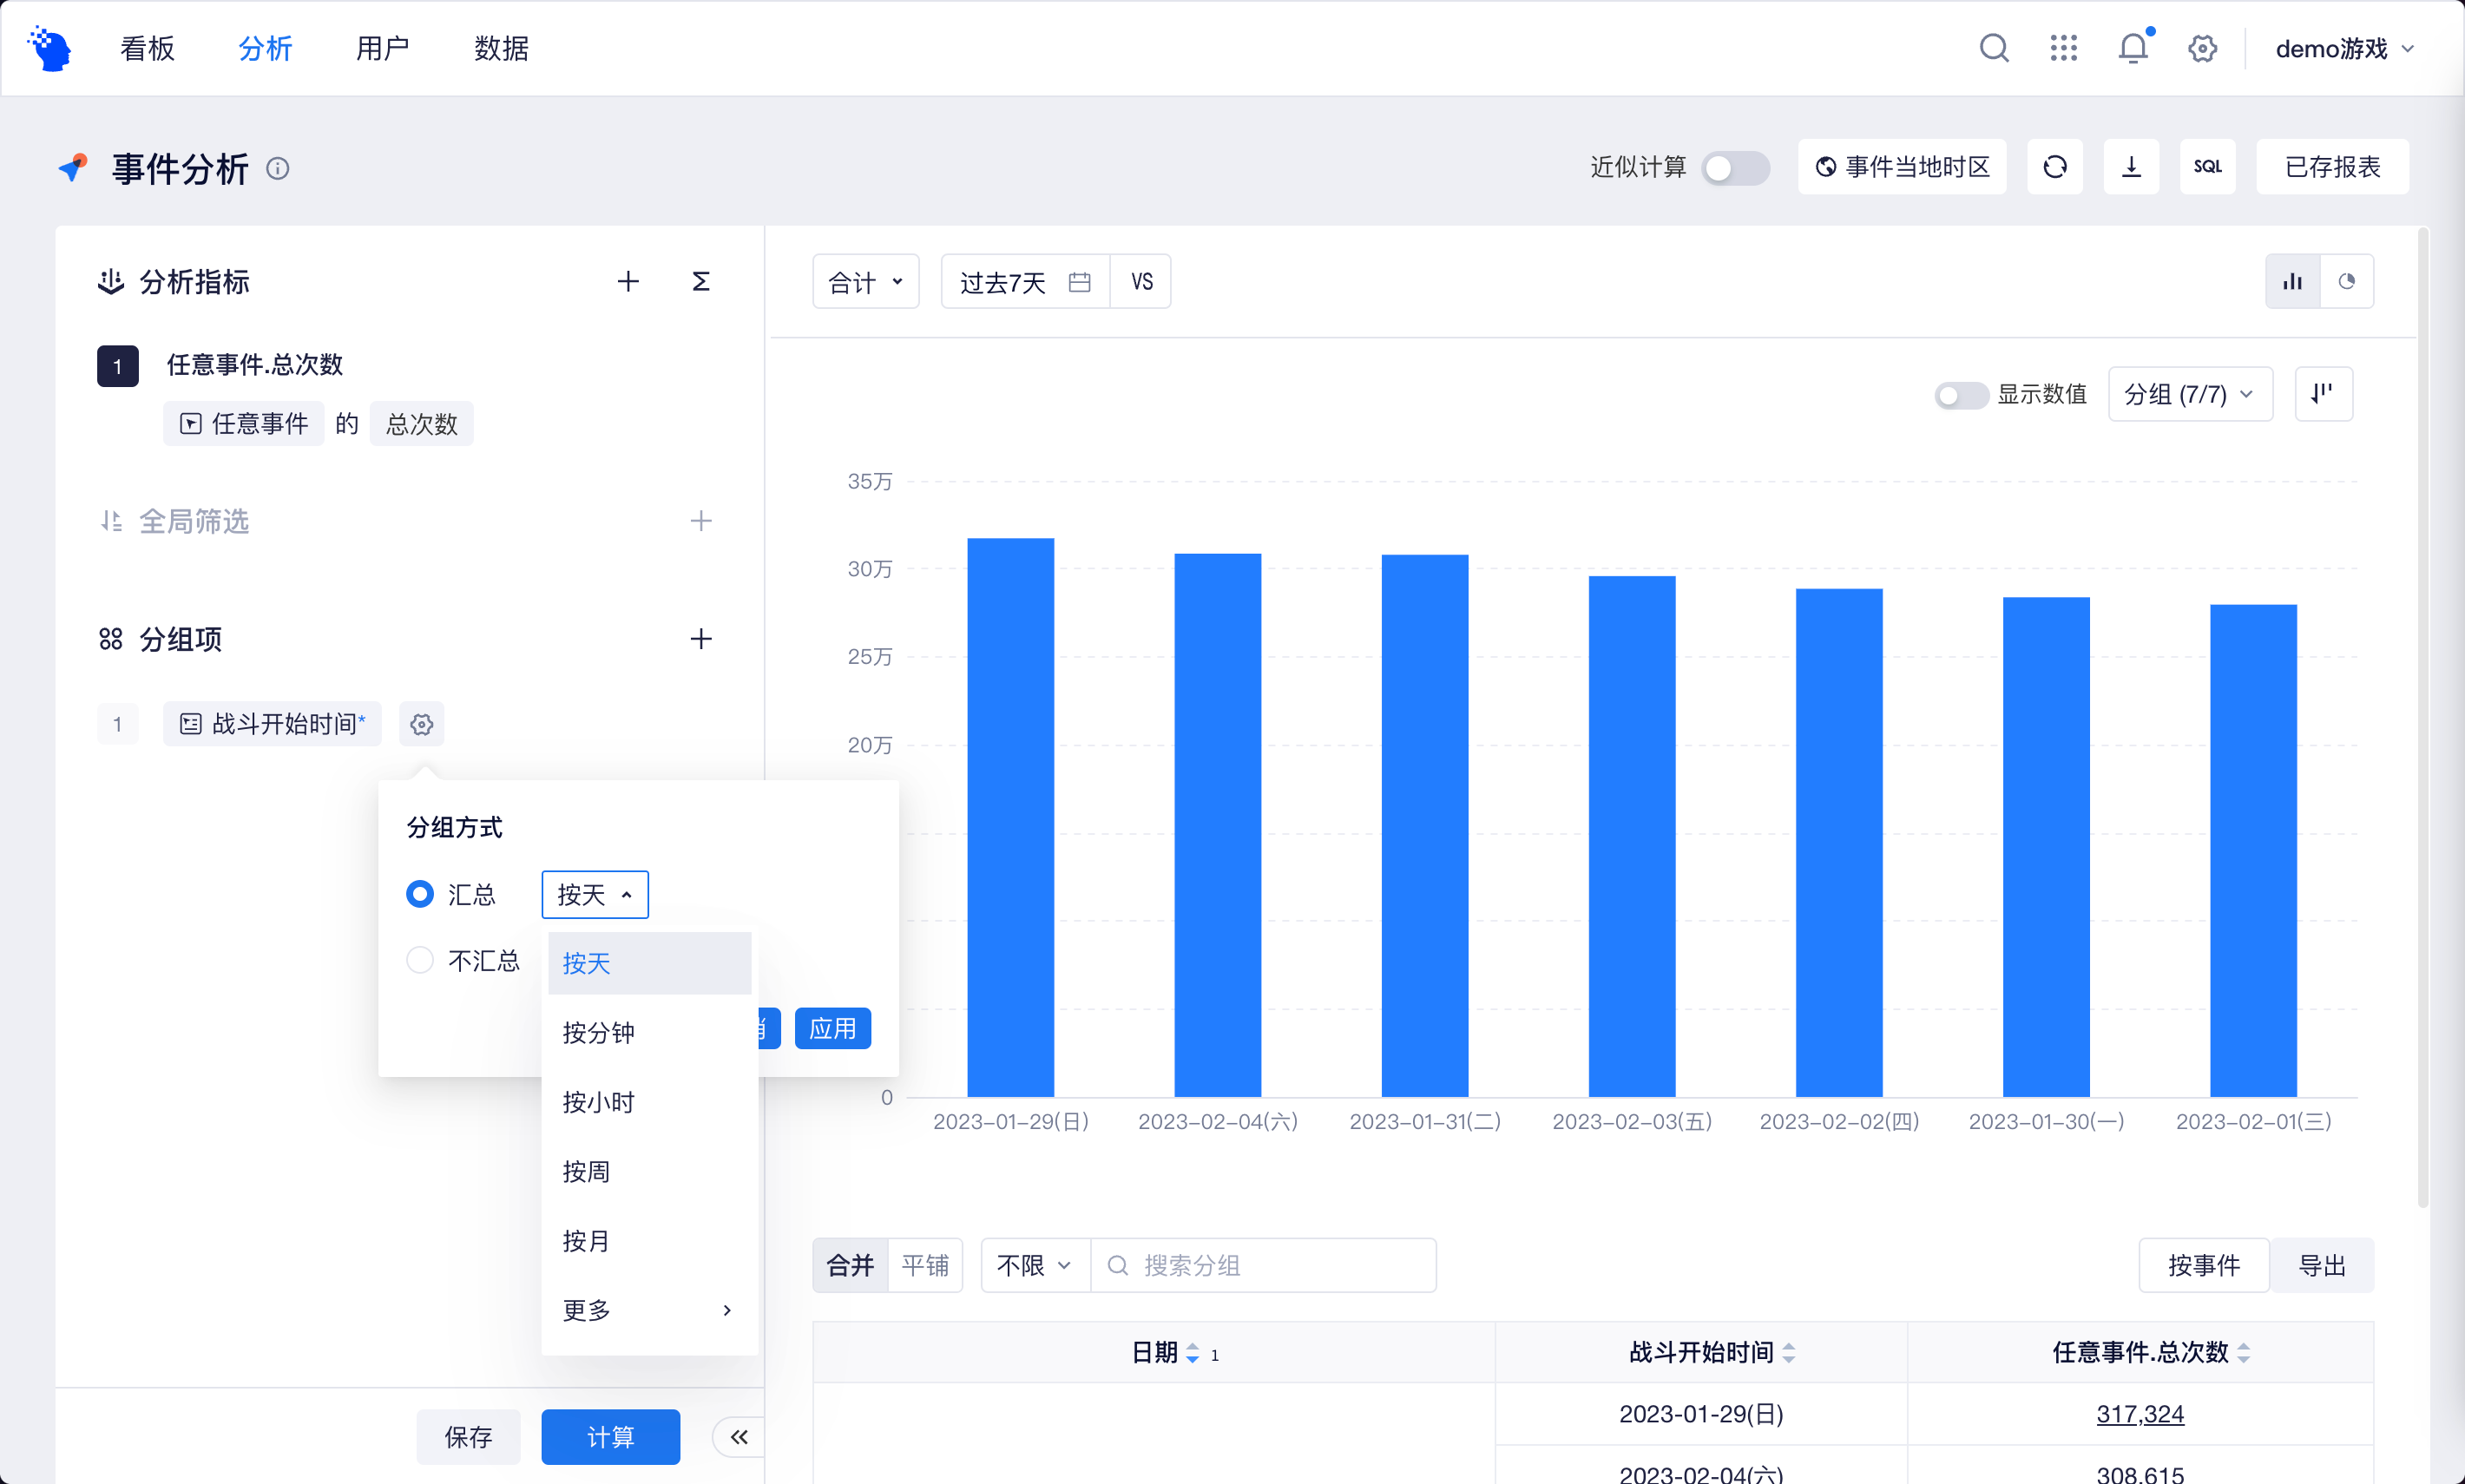Image resolution: width=2465 pixels, height=1484 pixels.
Task: Switch table to 合并 mode
Action: pyautogui.click(x=850, y=1265)
